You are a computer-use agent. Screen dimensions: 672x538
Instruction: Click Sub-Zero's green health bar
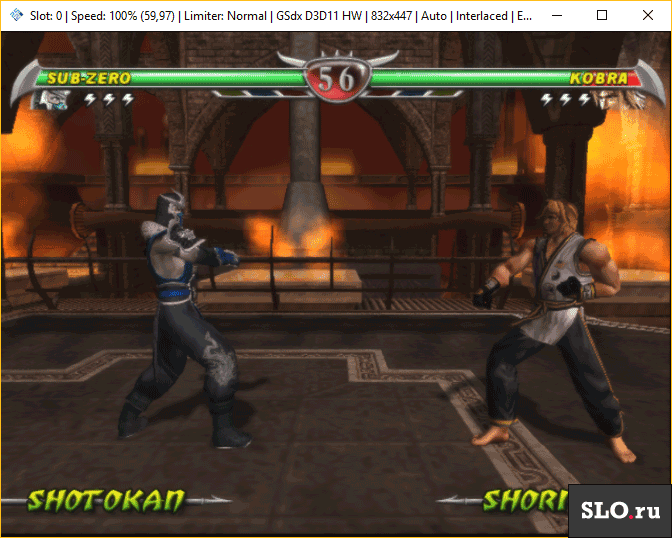click(170, 78)
